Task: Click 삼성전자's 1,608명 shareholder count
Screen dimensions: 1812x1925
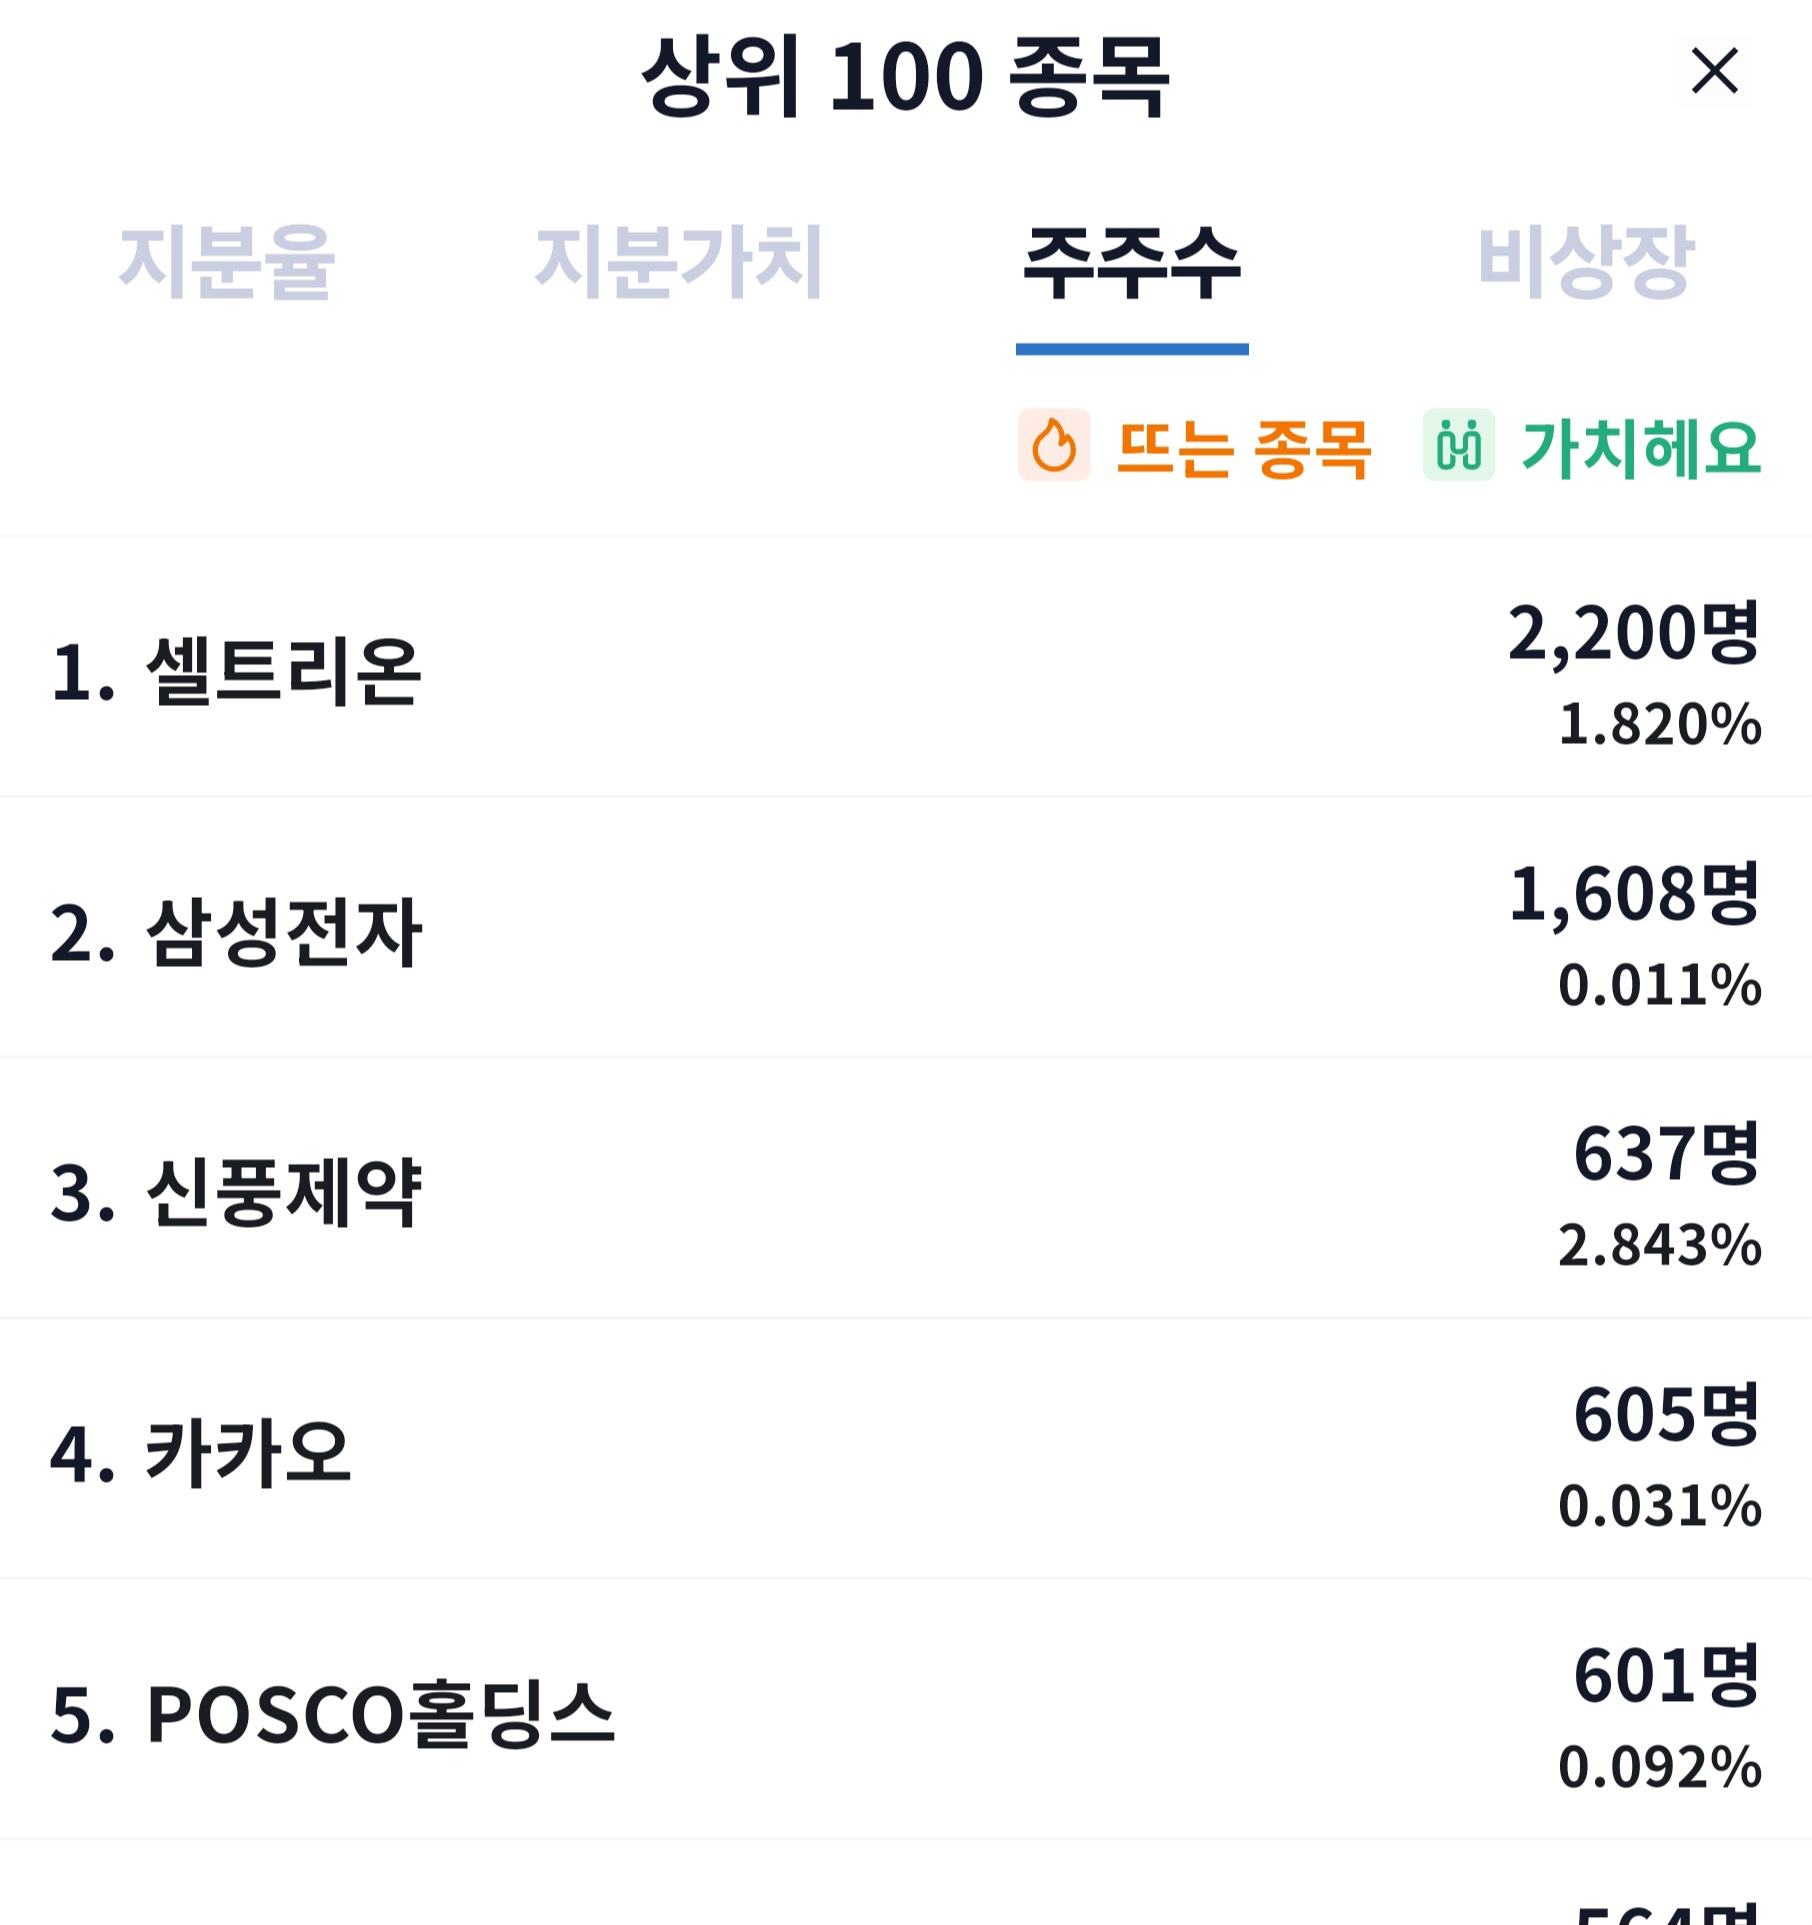Action: (x=1633, y=894)
